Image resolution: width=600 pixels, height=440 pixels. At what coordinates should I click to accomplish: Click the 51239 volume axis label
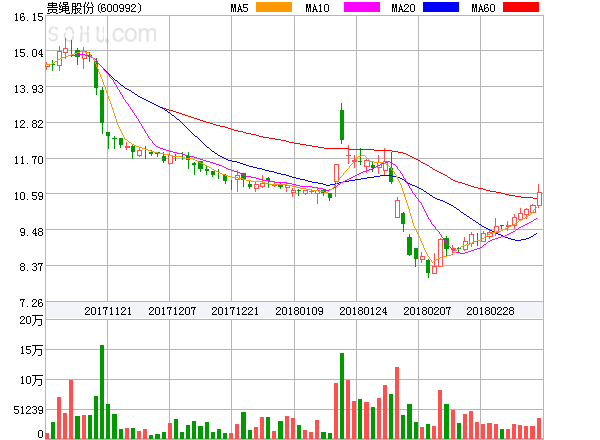(29, 411)
